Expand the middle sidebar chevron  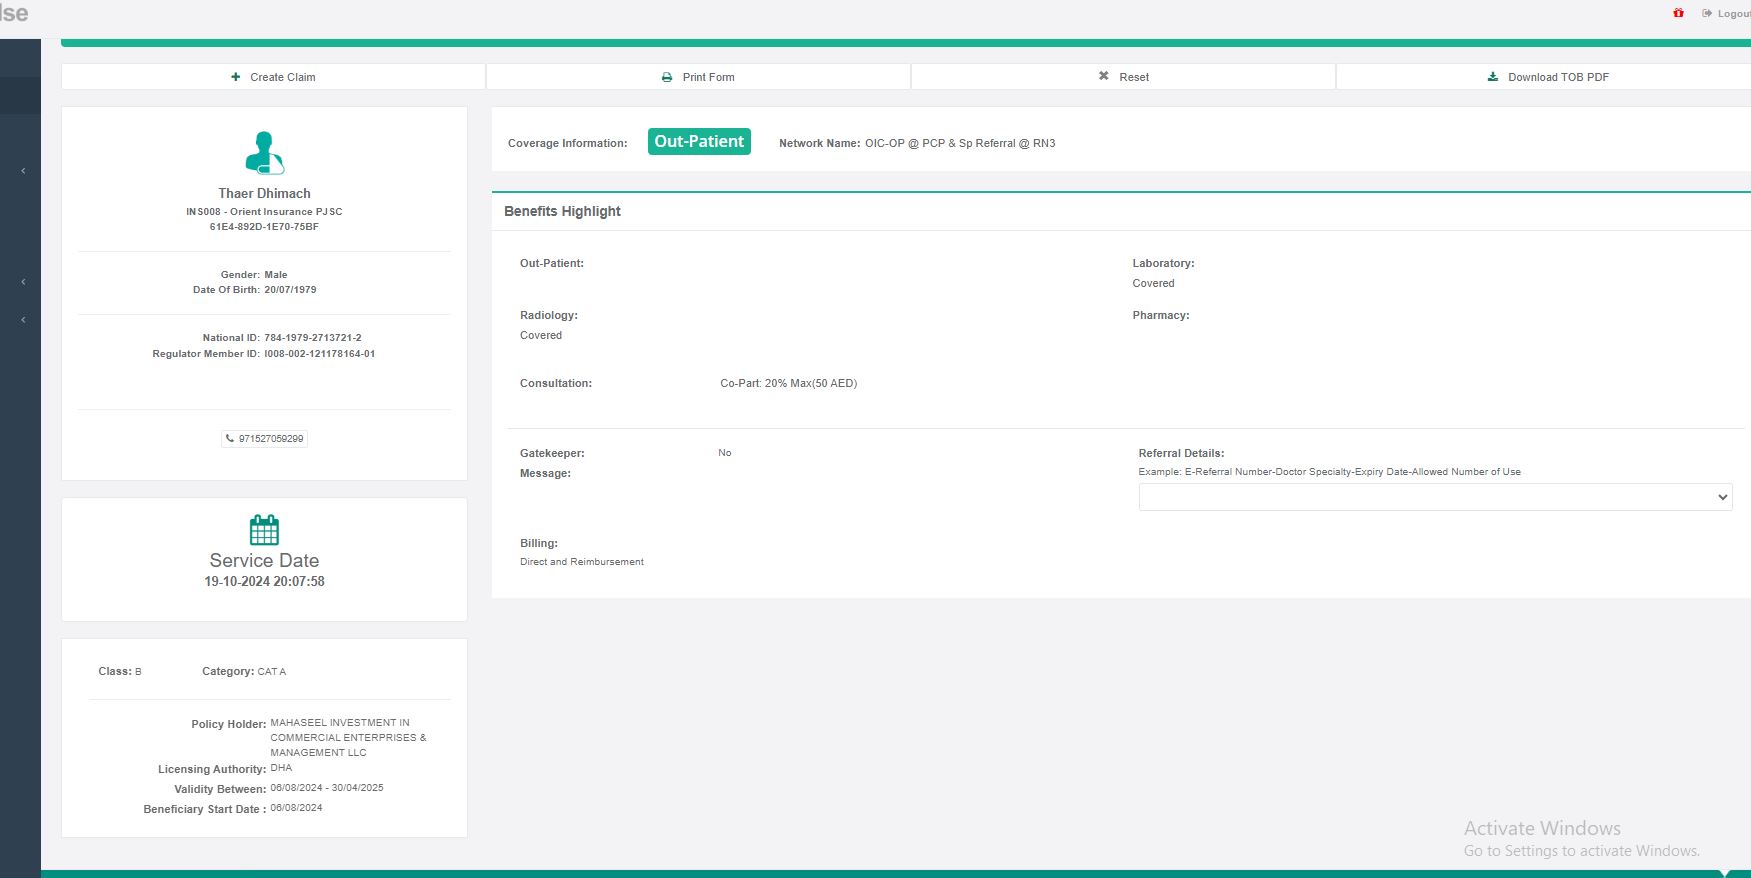click(23, 282)
